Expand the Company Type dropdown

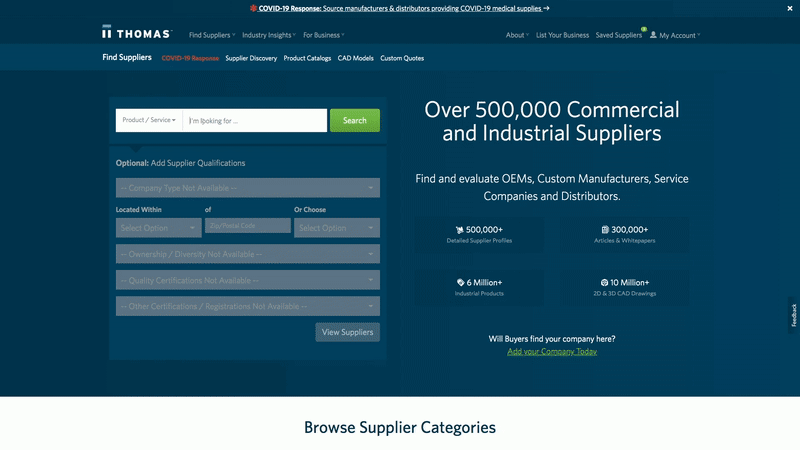pyautogui.click(x=247, y=188)
